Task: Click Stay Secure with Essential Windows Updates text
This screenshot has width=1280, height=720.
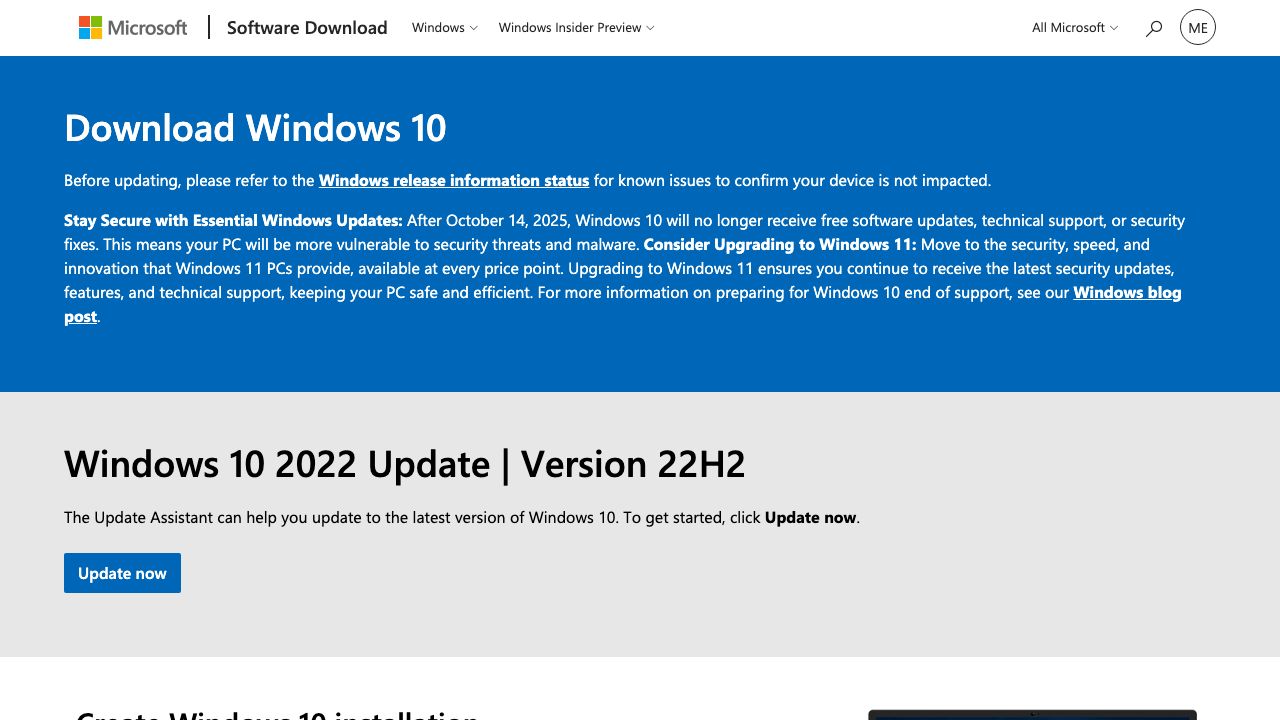Action: [233, 221]
